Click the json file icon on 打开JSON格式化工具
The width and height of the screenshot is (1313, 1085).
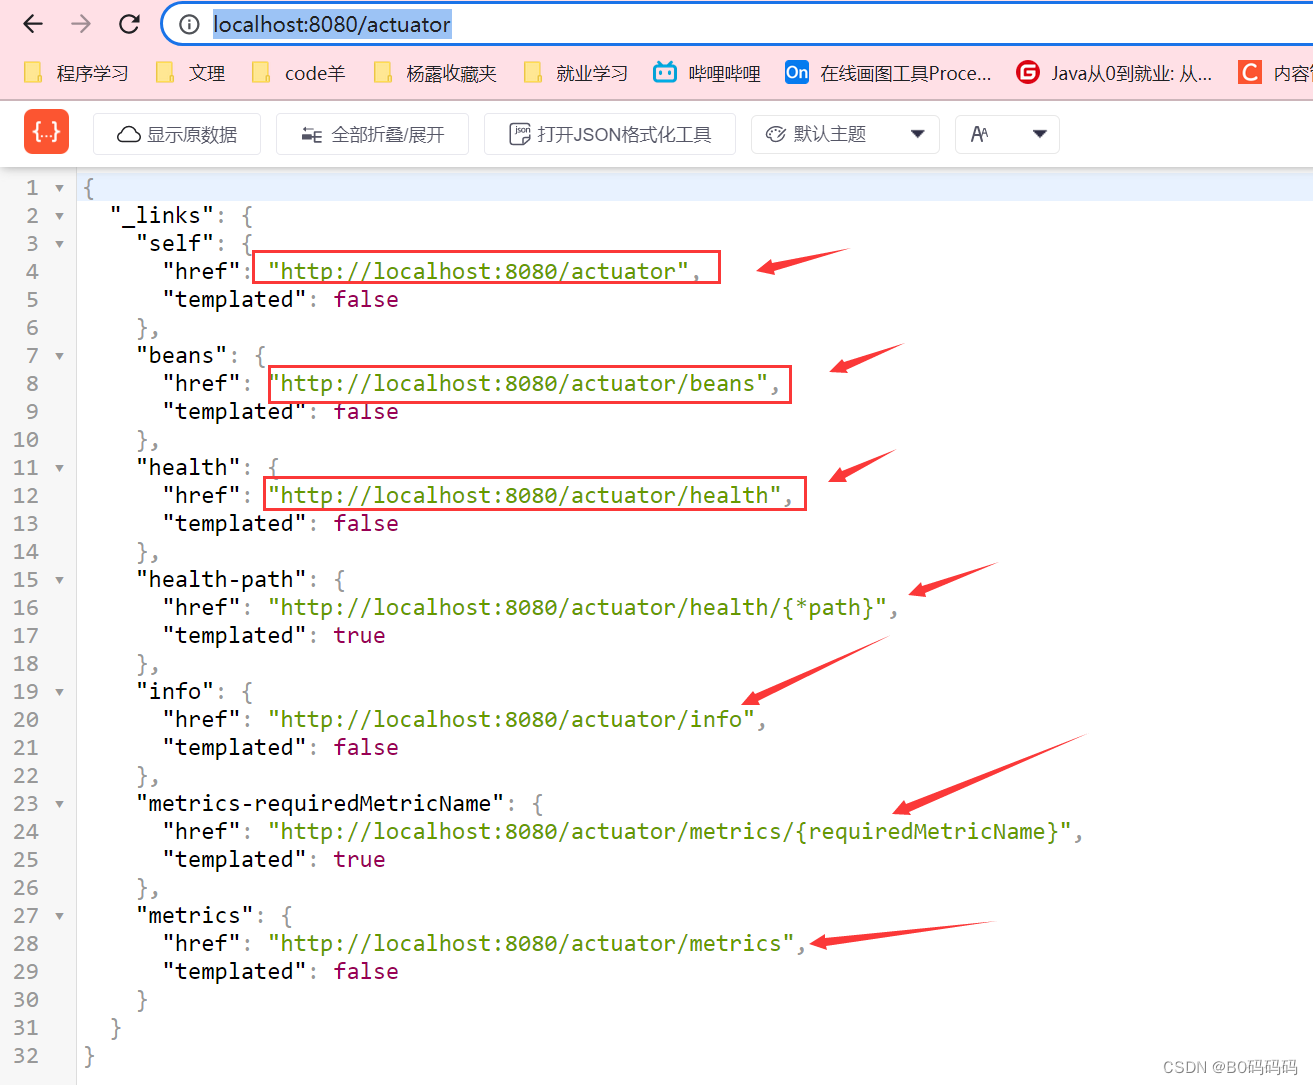(520, 134)
